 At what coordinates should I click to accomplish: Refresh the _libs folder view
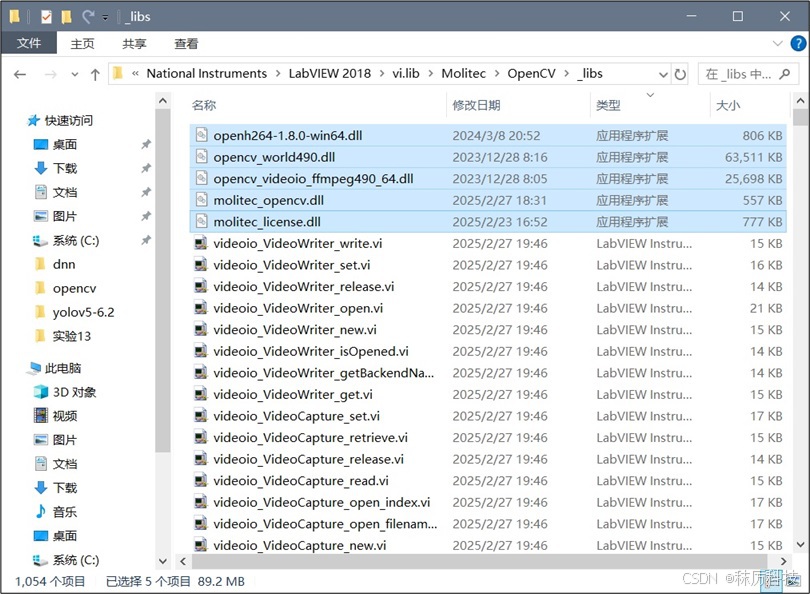[680, 74]
